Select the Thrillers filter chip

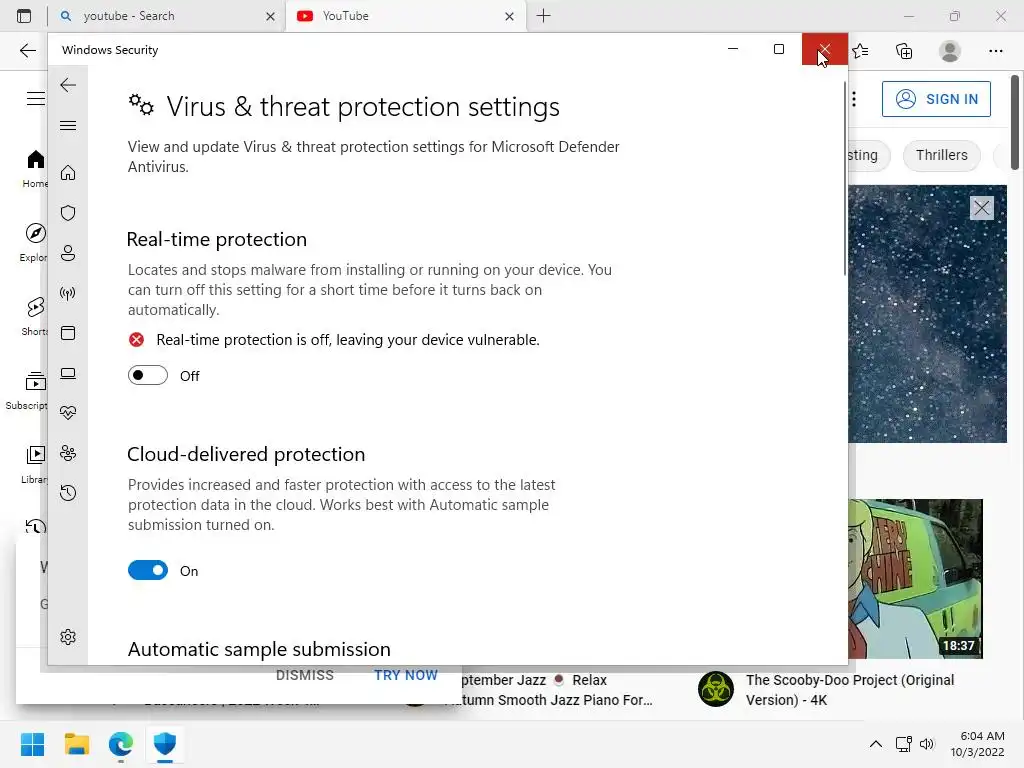coord(942,155)
